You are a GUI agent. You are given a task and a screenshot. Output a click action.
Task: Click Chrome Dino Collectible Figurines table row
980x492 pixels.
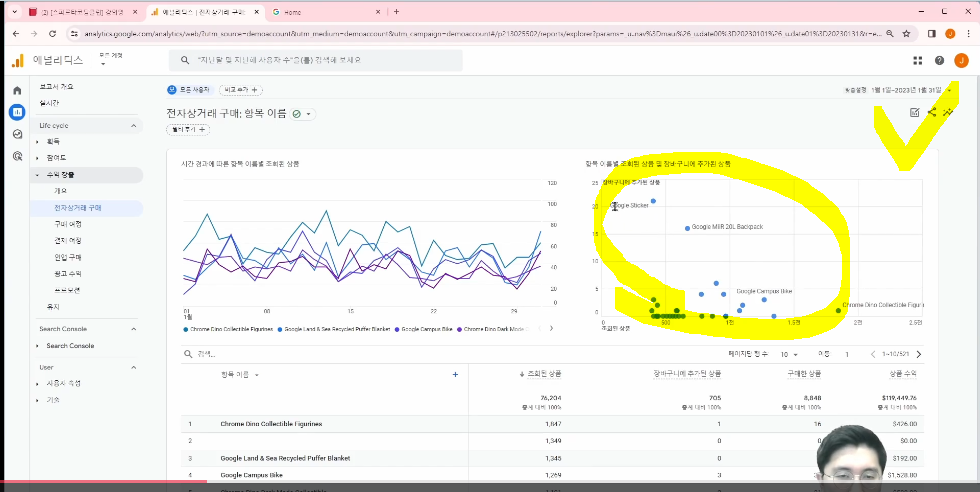click(552, 424)
